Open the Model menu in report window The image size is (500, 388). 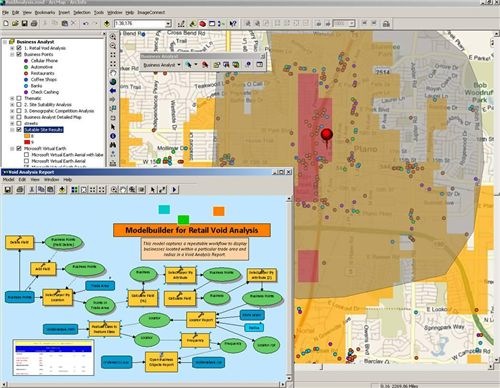pyautogui.click(x=9, y=180)
